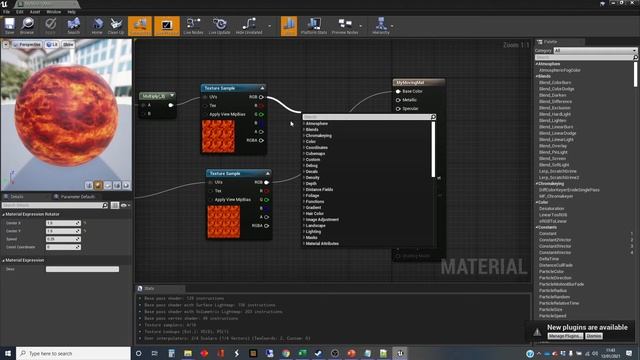
Task: Open dropdown arrow beside Preview Nodes
Action: pyautogui.click(x=360, y=26)
